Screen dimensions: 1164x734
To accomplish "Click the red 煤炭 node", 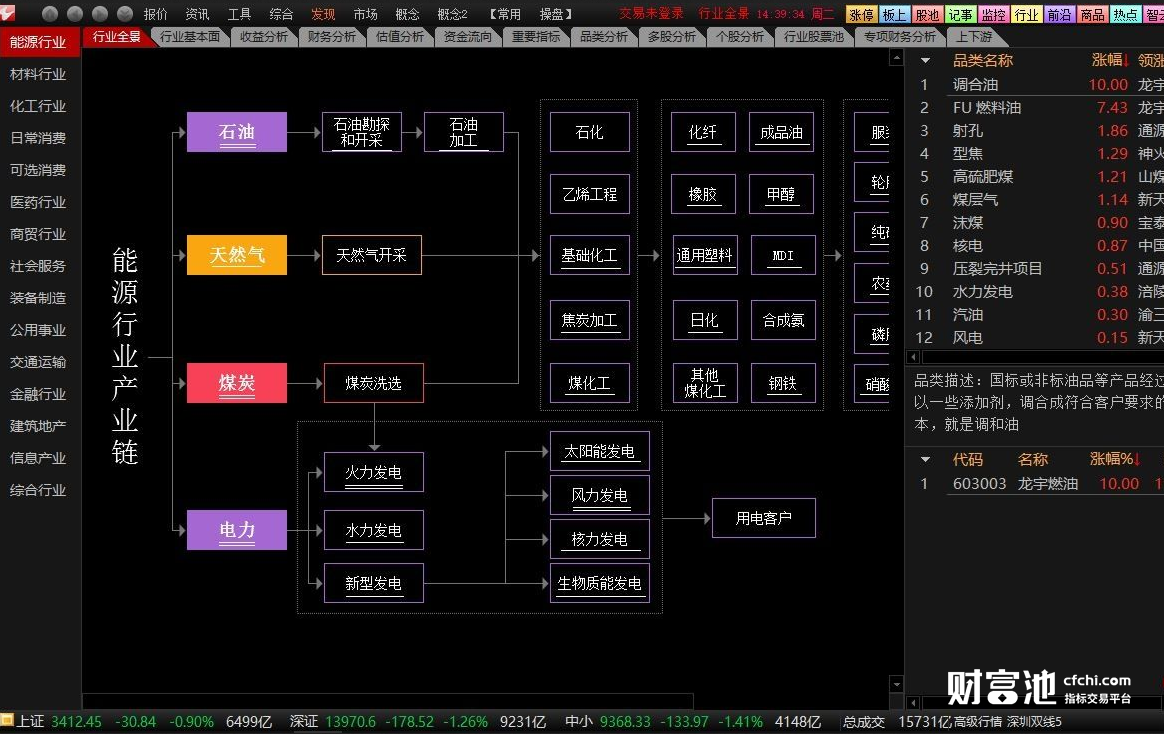I will coord(237,383).
